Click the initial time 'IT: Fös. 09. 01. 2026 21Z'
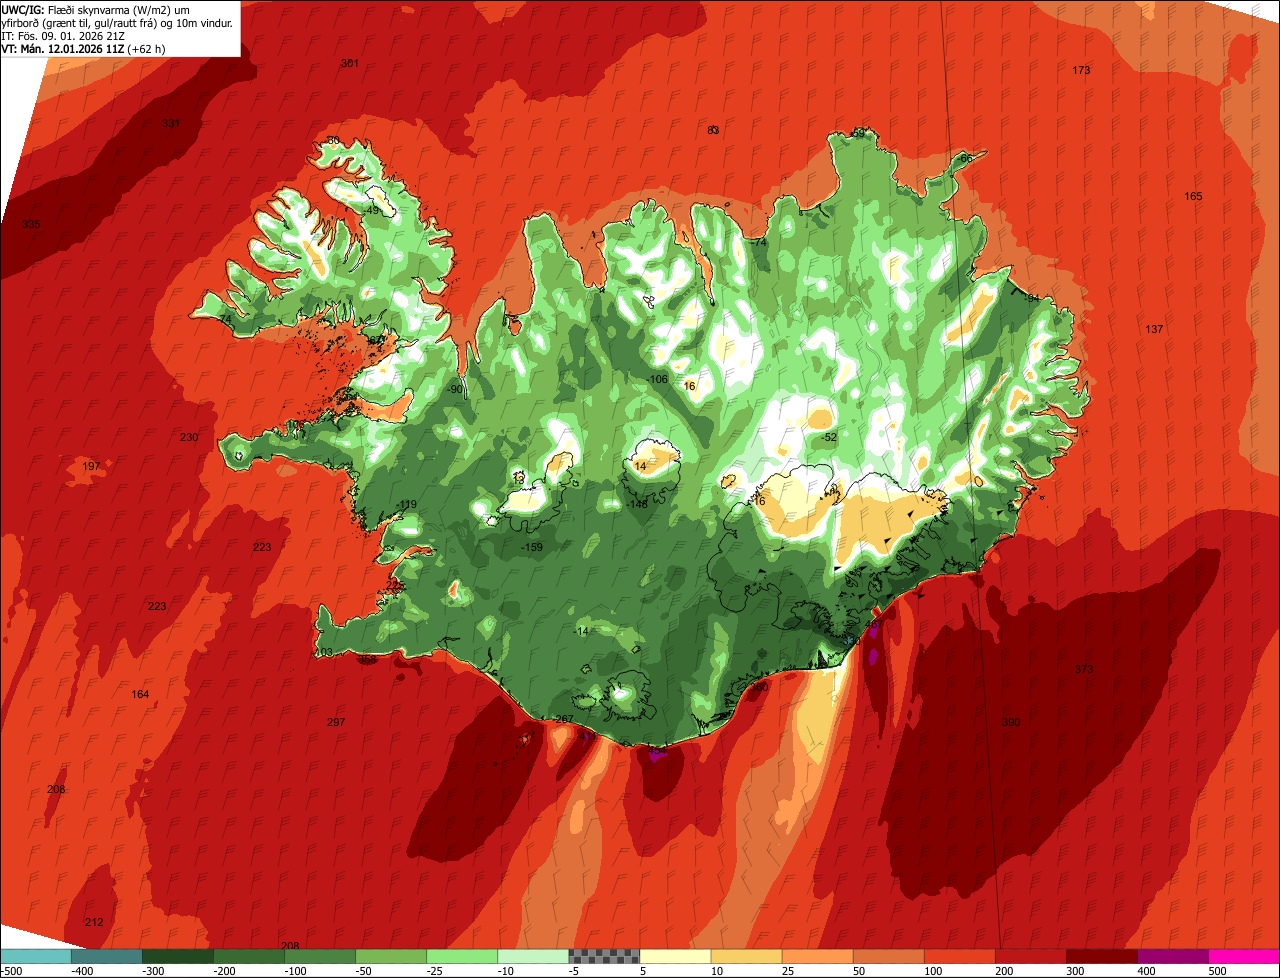1280x978 pixels. pyautogui.click(x=64, y=35)
